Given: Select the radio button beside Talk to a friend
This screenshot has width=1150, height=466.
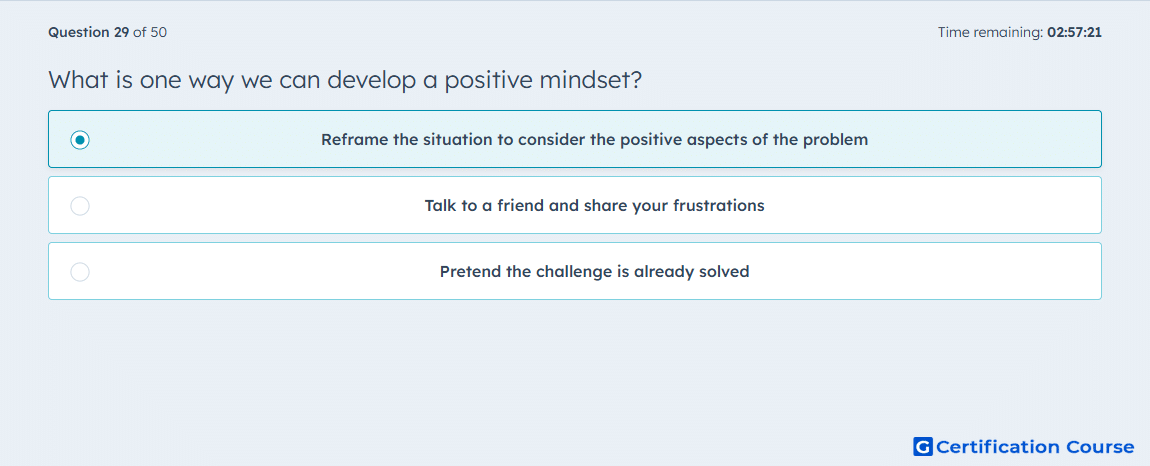Looking at the screenshot, I should coord(80,206).
